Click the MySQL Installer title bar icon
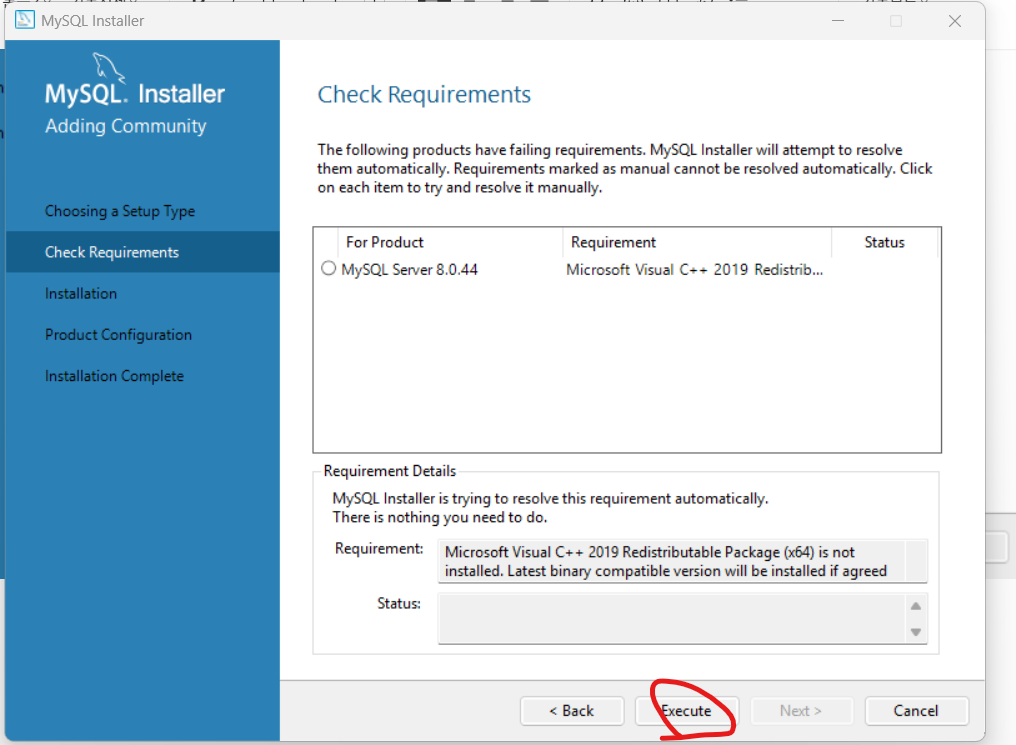The image size is (1016, 745). point(25,20)
